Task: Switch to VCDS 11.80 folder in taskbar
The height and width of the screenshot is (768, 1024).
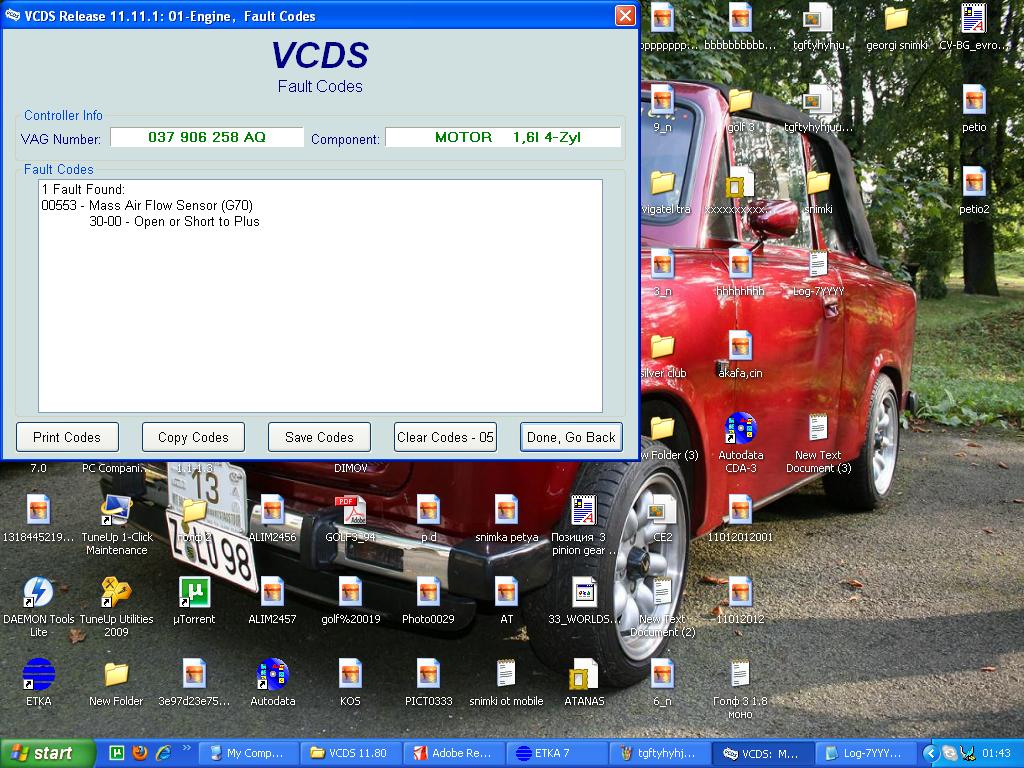Action: (350, 753)
